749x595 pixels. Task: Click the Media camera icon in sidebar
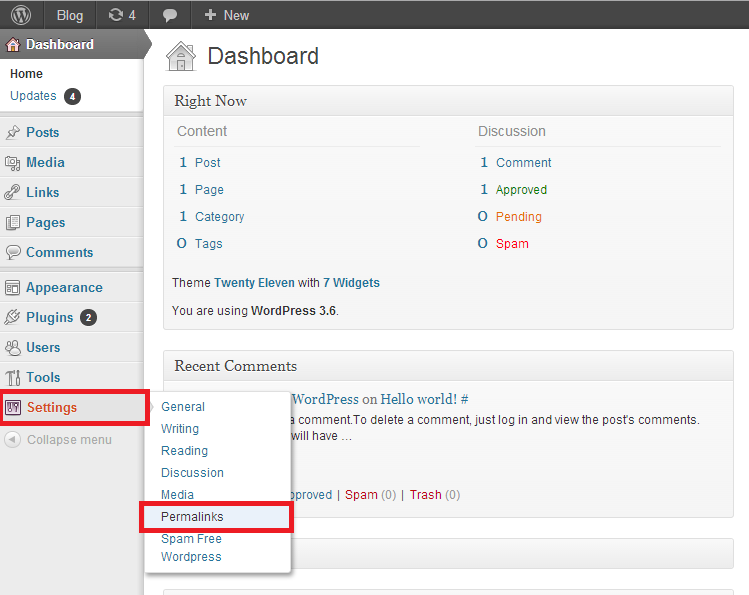13,163
